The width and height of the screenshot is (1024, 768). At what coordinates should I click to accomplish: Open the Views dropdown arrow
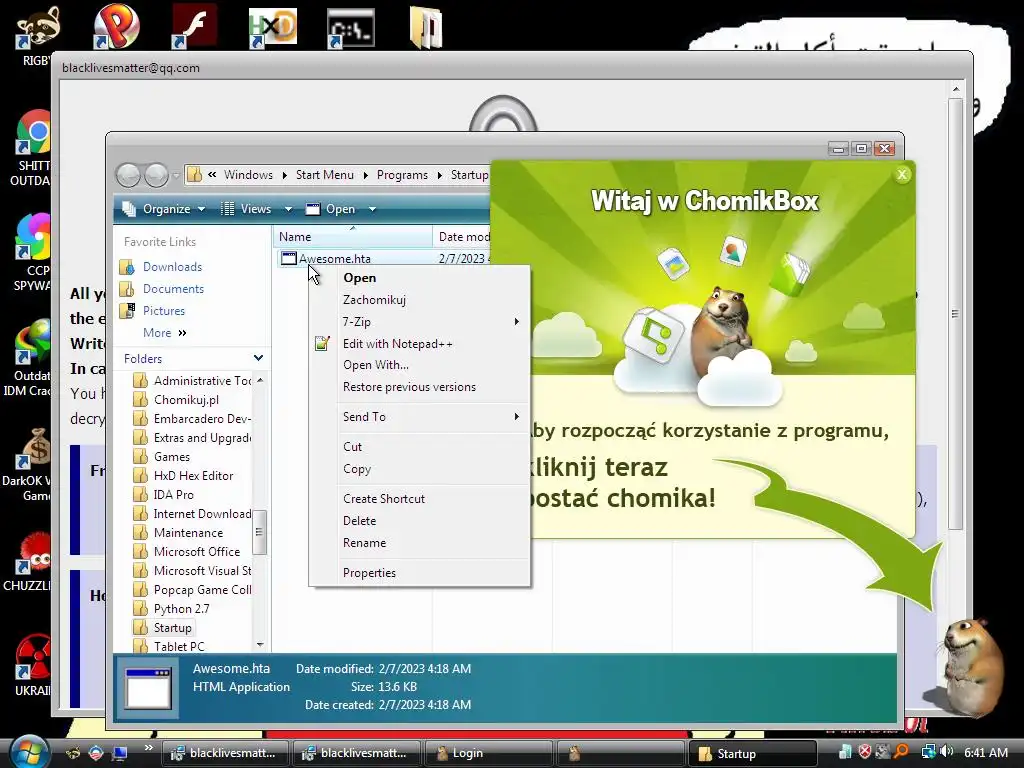pos(288,209)
